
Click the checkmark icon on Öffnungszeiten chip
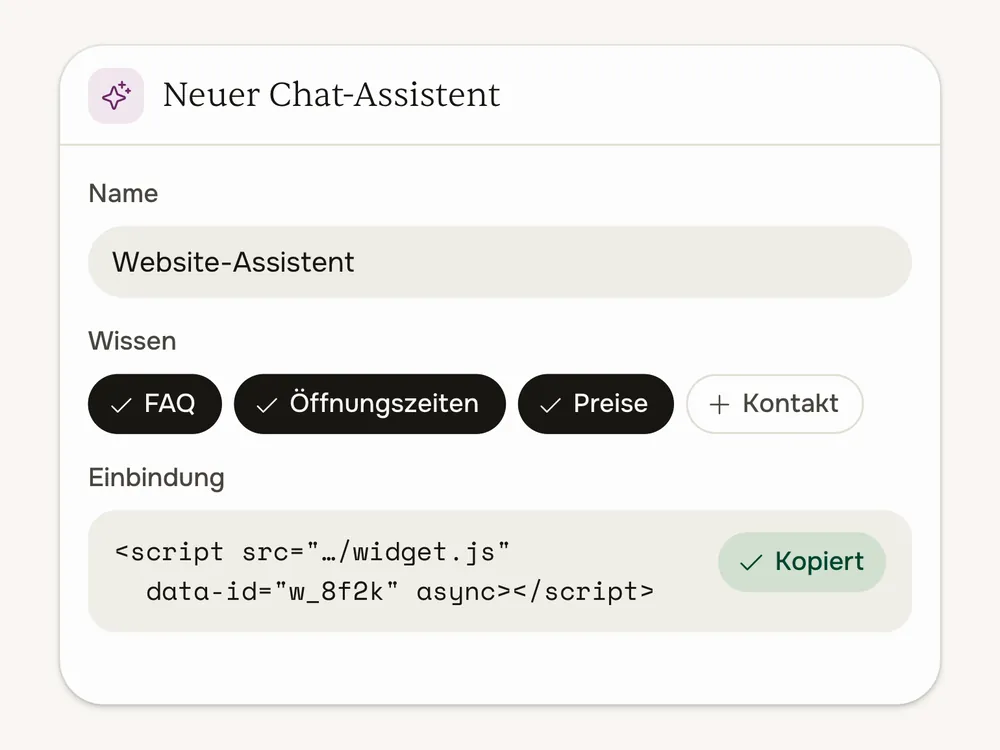pyautogui.click(x=267, y=405)
